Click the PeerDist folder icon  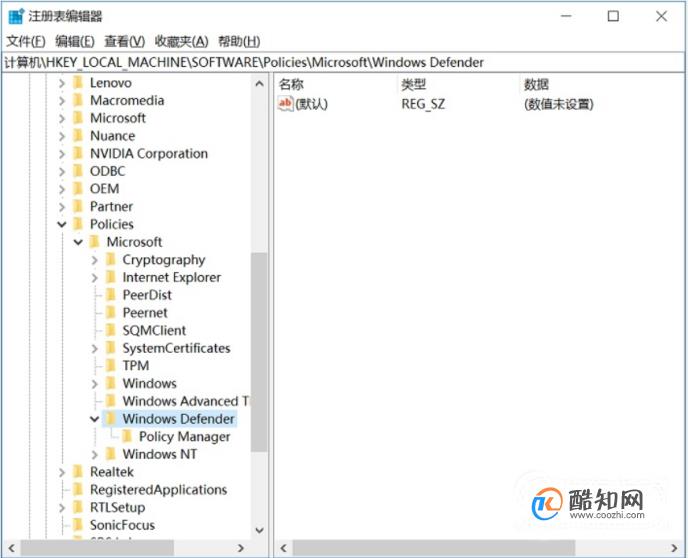click(111, 295)
